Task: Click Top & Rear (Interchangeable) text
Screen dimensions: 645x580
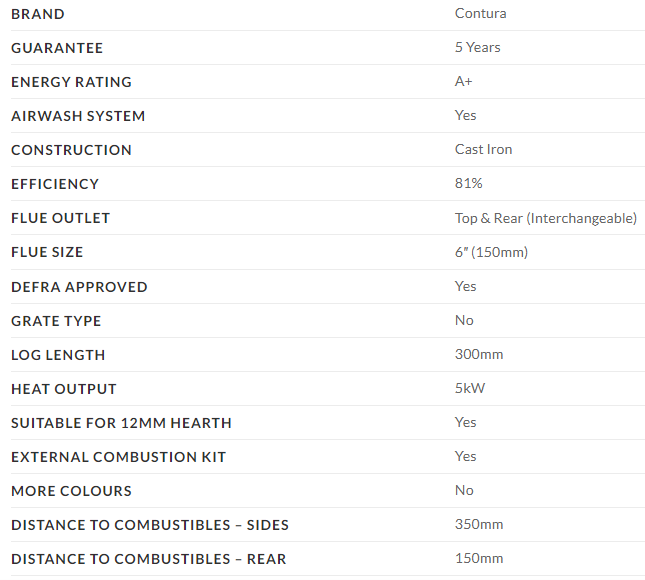Action: 546,218
